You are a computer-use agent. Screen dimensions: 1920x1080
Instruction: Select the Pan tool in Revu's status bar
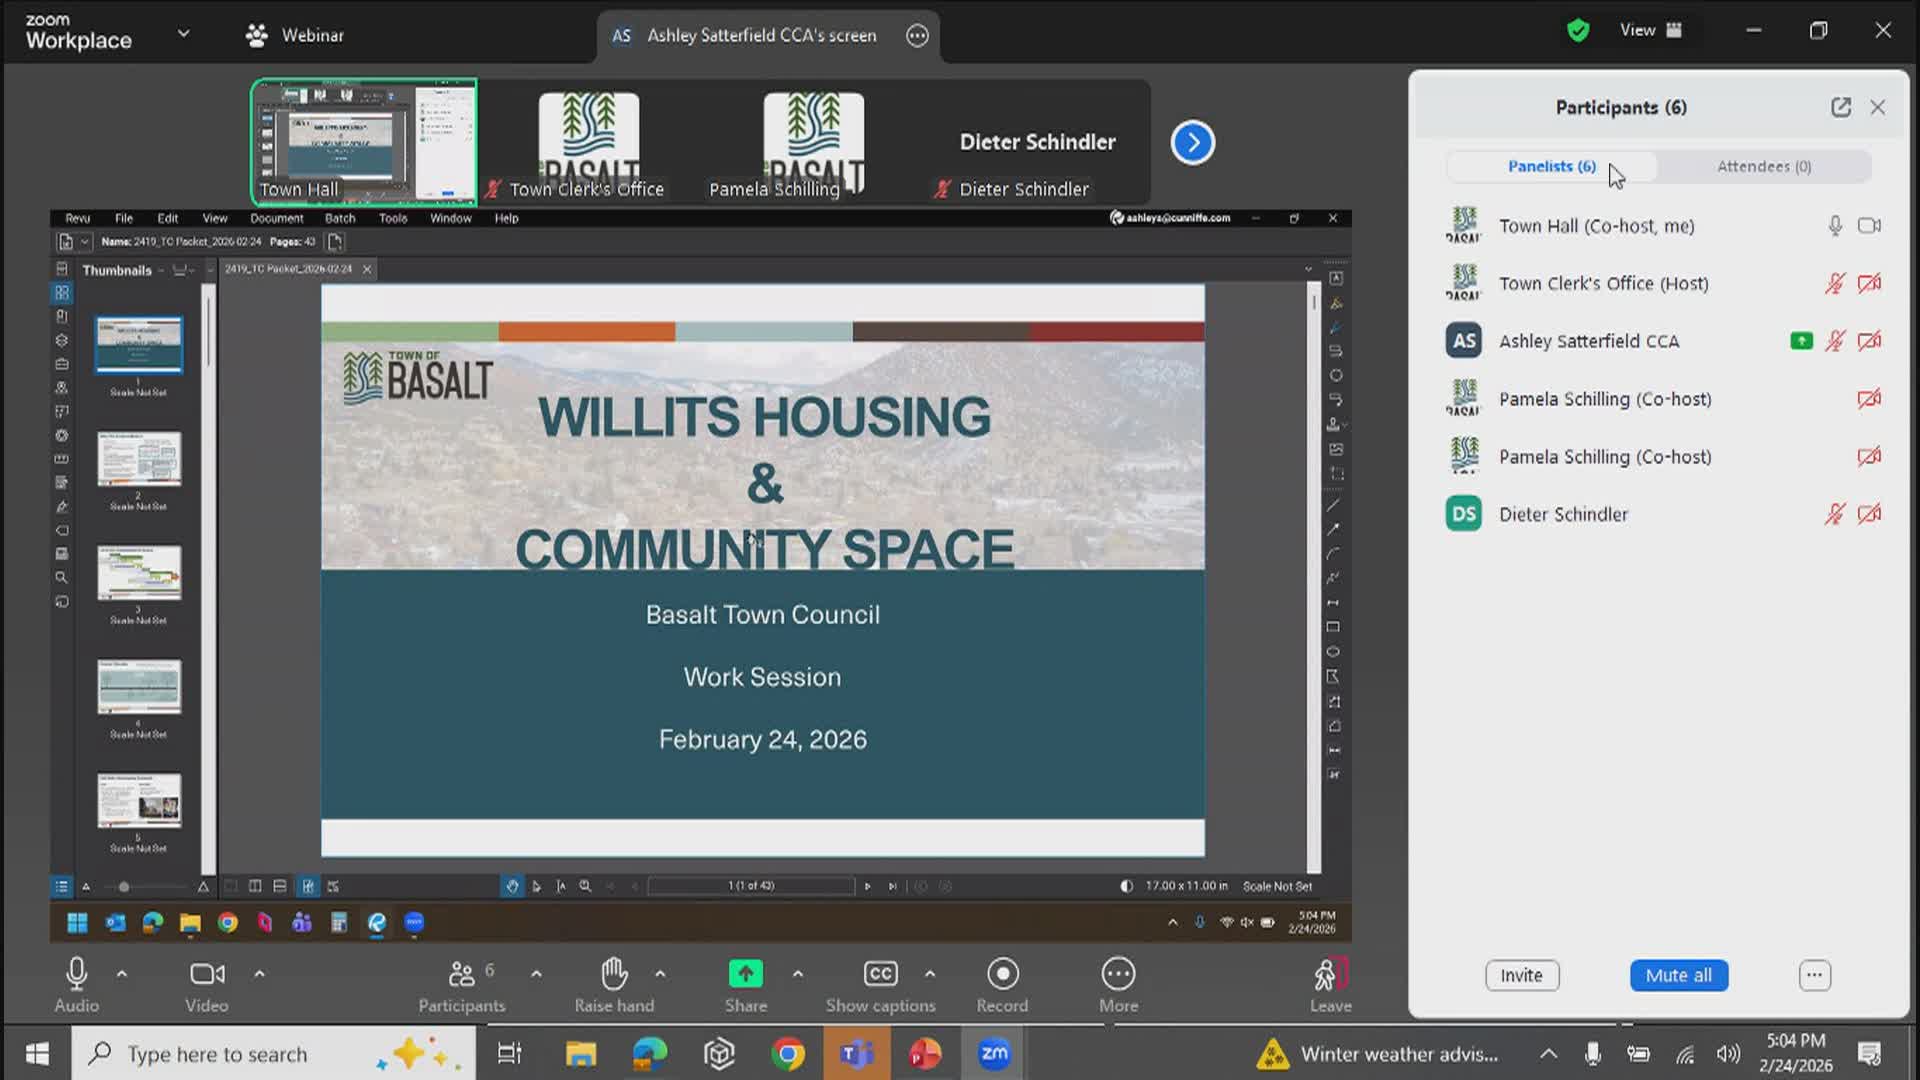click(x=513, y=886)
